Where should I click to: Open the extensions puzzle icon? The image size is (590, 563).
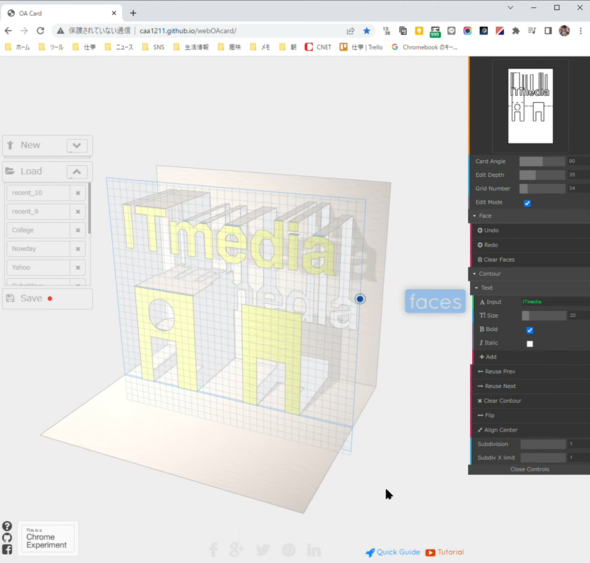pos(515,31)
